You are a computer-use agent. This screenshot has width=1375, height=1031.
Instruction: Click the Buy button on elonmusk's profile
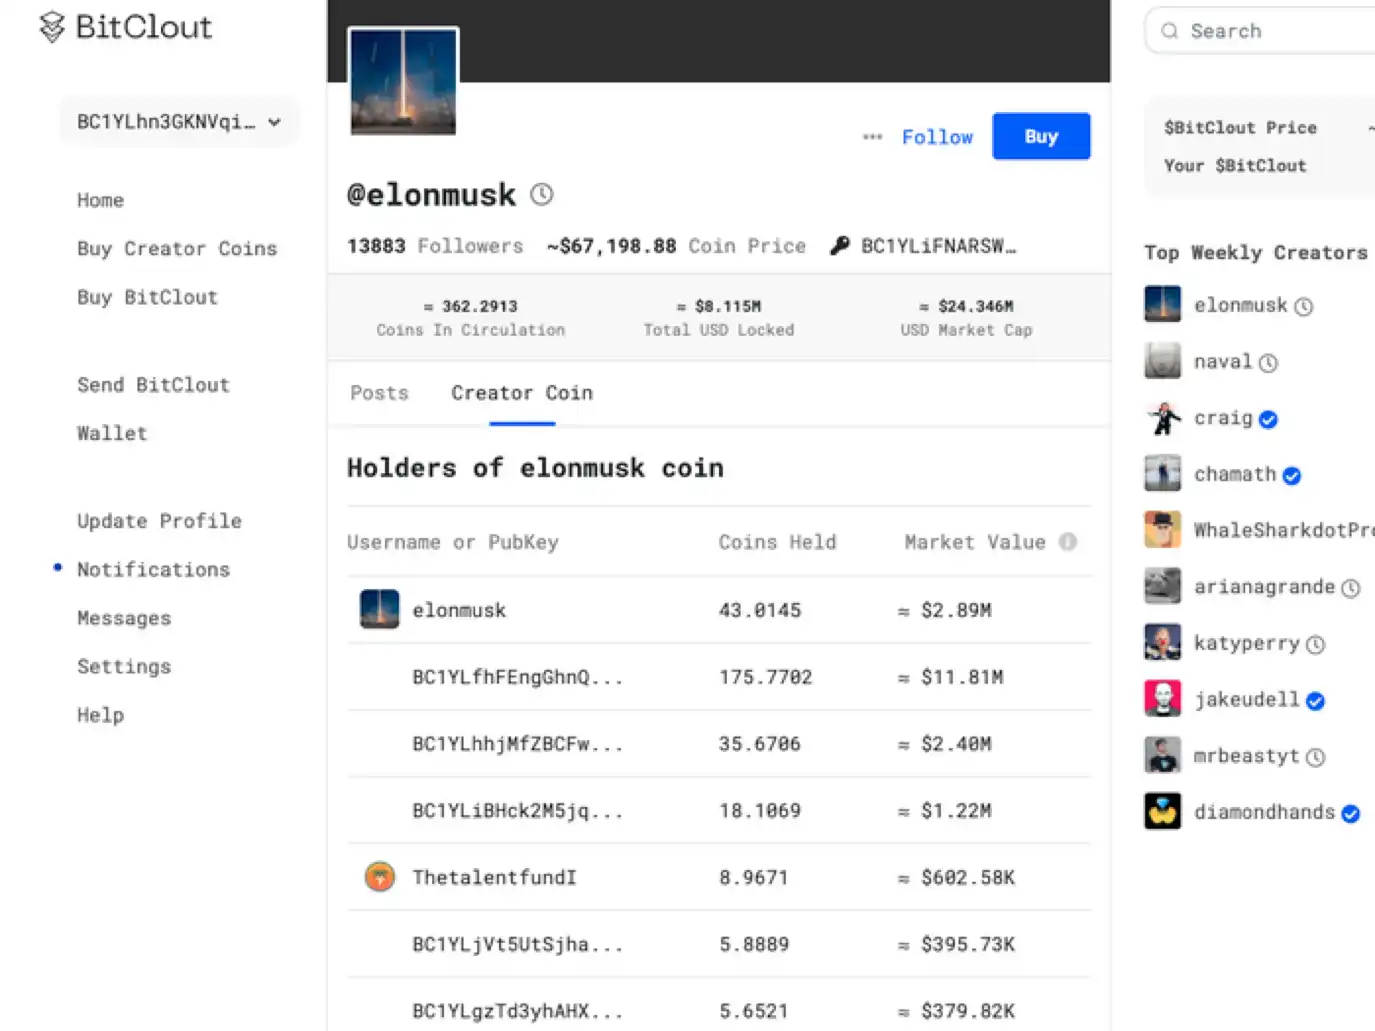click(1040, 136)
